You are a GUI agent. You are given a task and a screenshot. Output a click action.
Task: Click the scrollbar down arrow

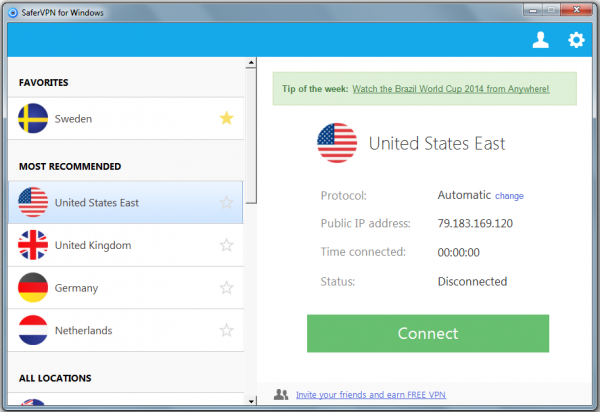pyautogui.click(x=251, y=401)
